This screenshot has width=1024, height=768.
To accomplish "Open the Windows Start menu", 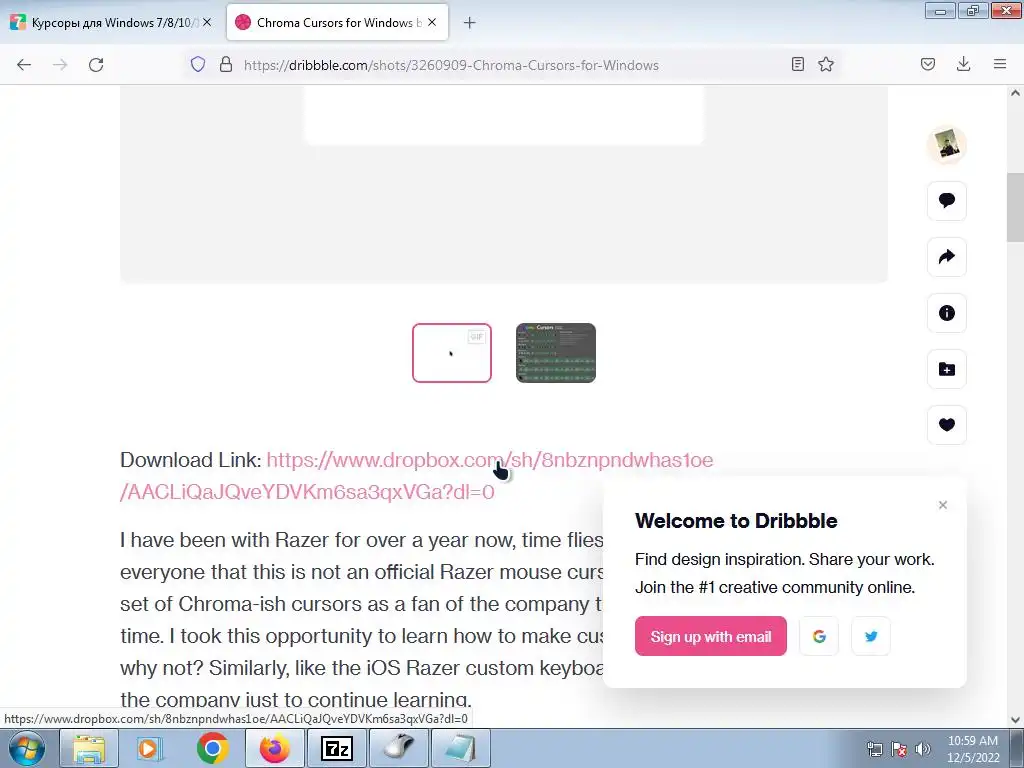I will pos(27,748).
